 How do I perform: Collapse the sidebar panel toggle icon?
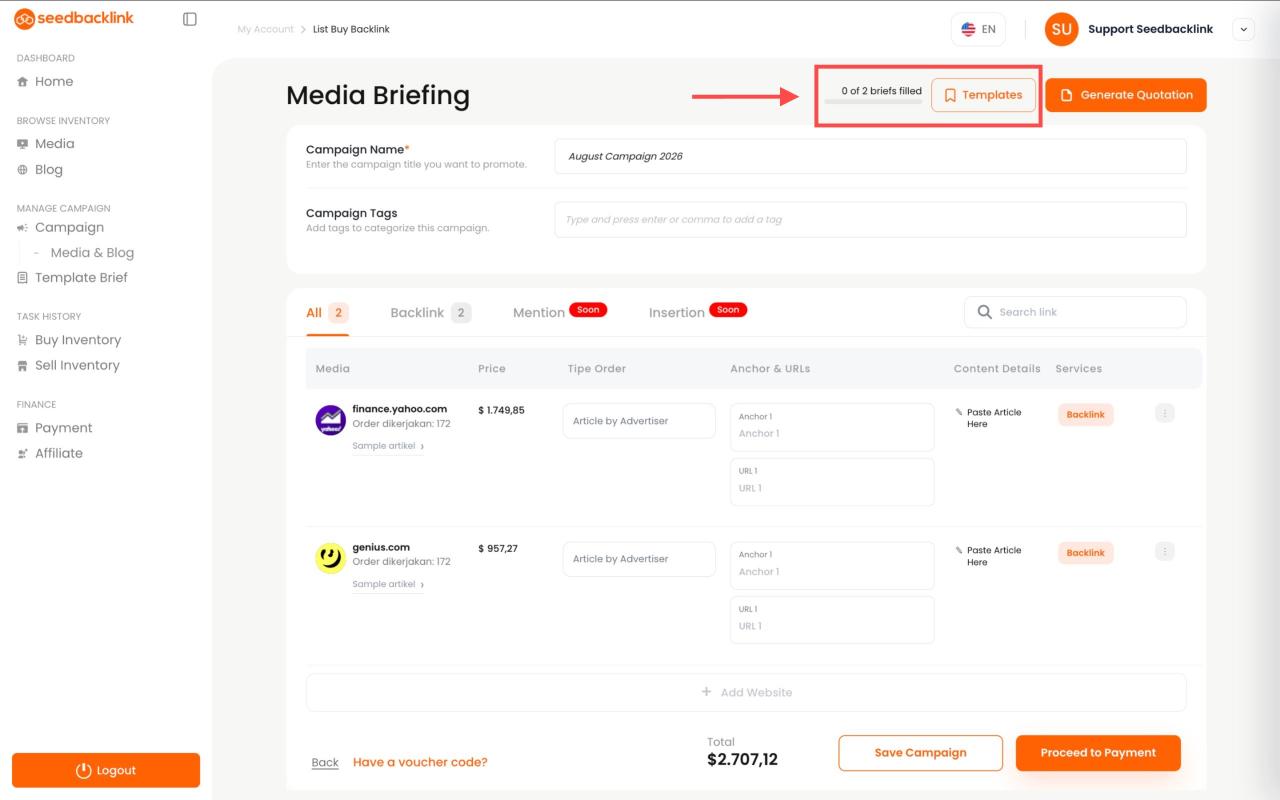190,19
